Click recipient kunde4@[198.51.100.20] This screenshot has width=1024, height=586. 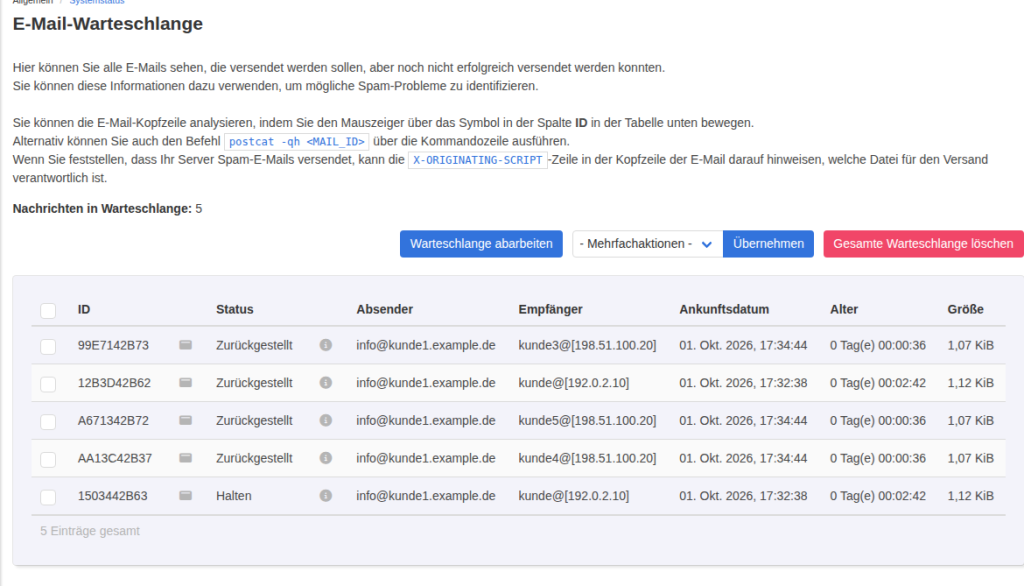pos(587,458)
